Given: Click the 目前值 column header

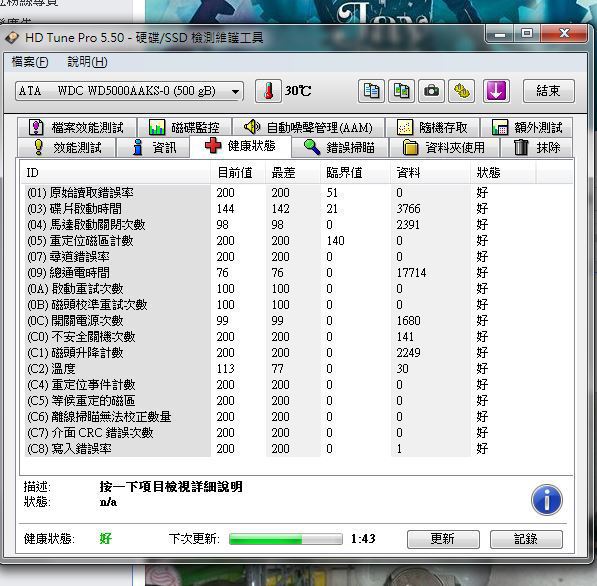Looking at the screenshot, I should click(238, 173).
